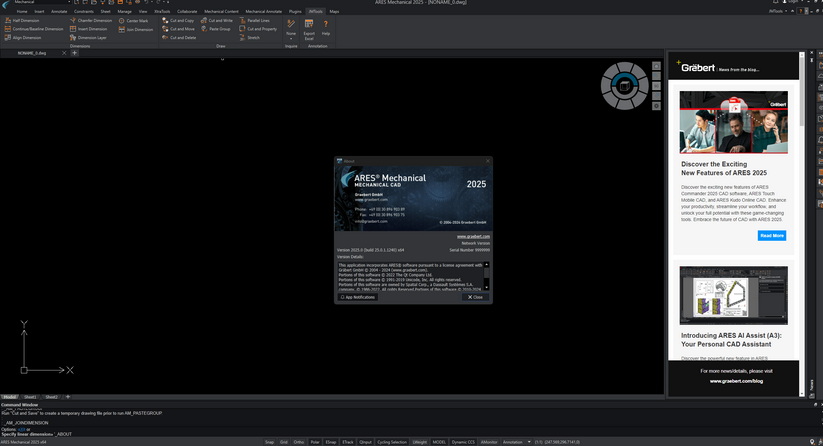Activate the Align Dimension tool
Screen dimensions: 823x446
[23, 38]
